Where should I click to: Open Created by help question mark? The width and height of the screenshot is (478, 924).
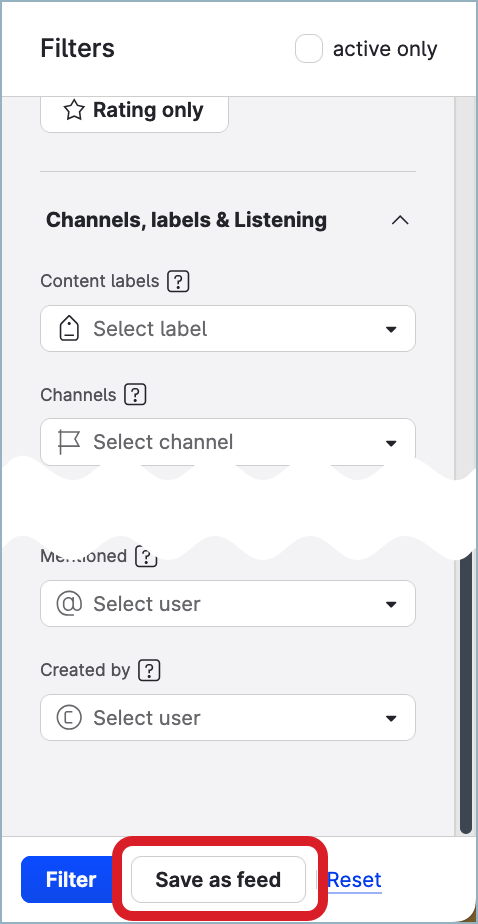point(149,671)
